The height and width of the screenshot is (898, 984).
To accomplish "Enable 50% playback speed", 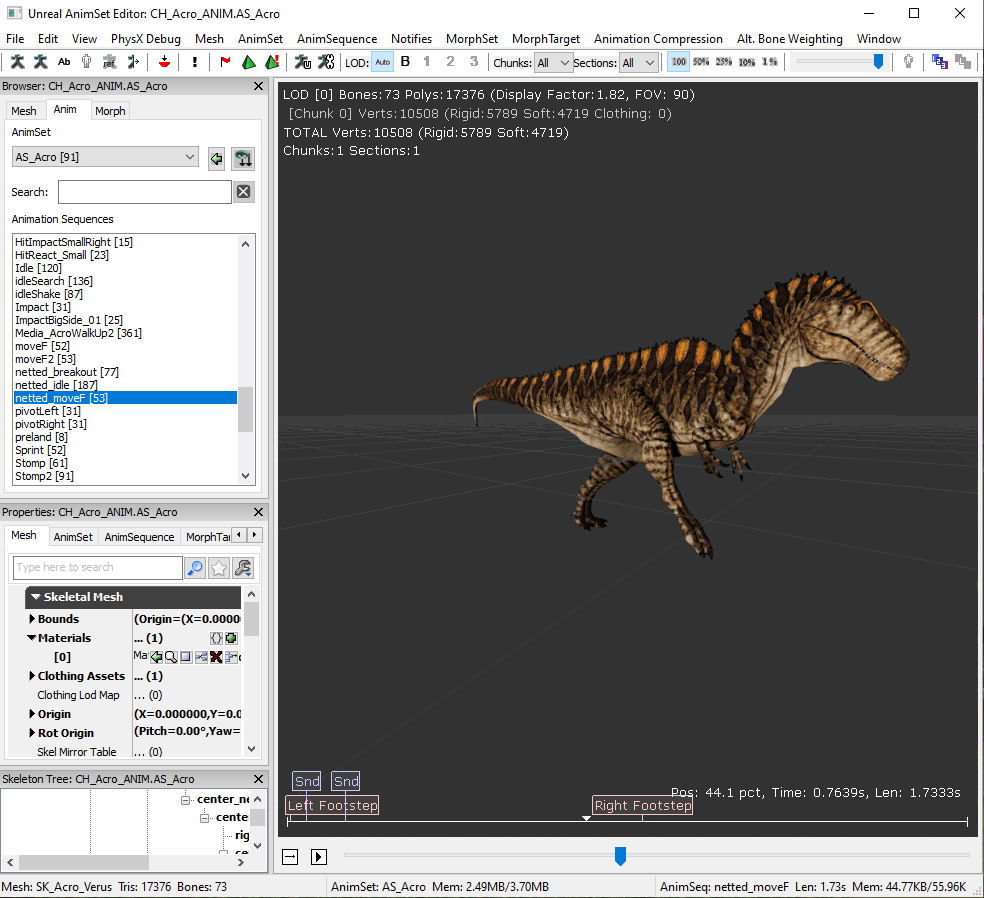I will click(x=701, y=62).
